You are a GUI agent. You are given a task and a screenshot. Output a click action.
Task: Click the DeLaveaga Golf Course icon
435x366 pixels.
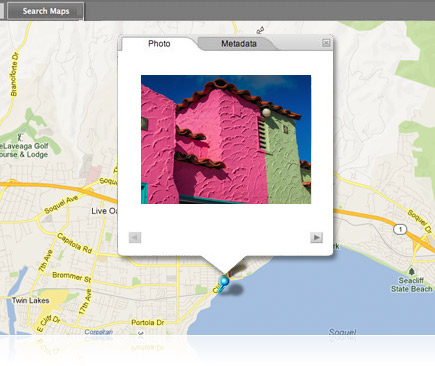[x=20, y=137]
